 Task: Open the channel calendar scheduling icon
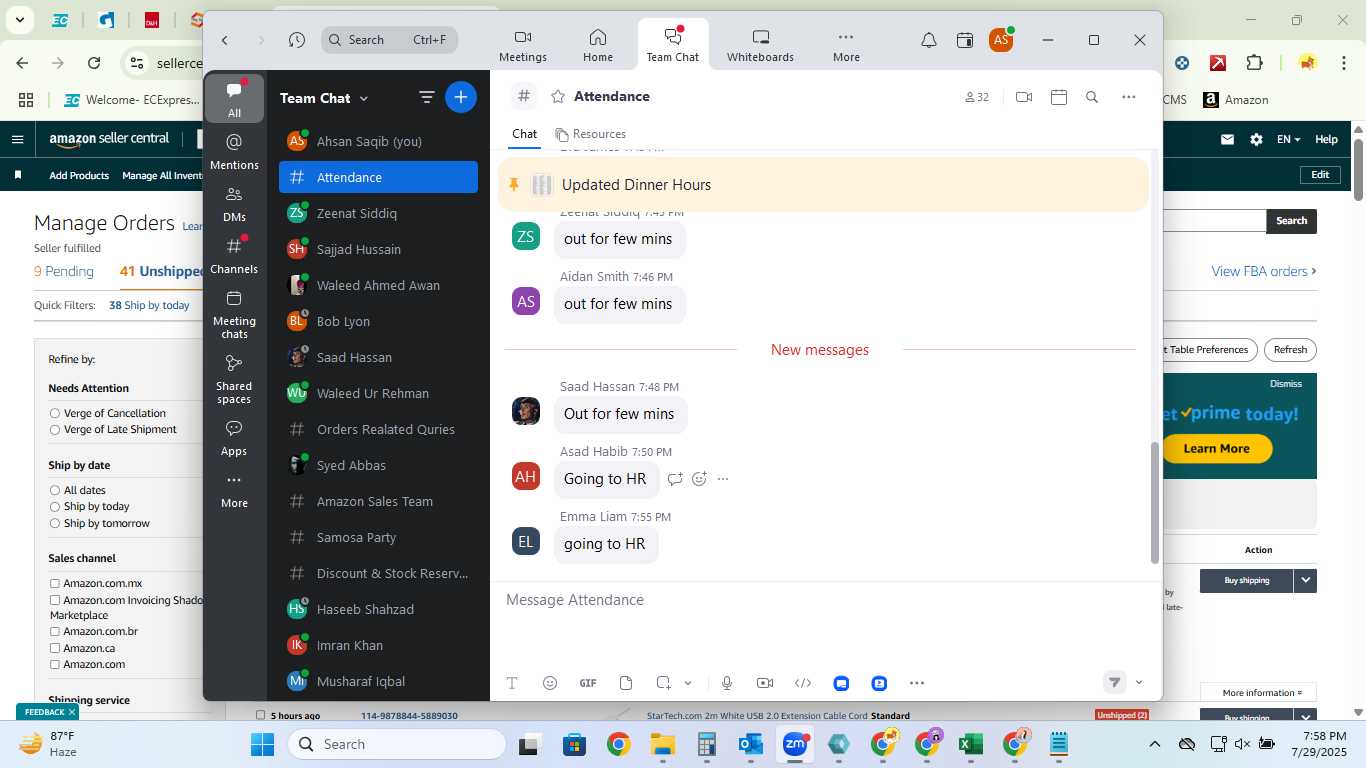click(x=1059, y=97)
